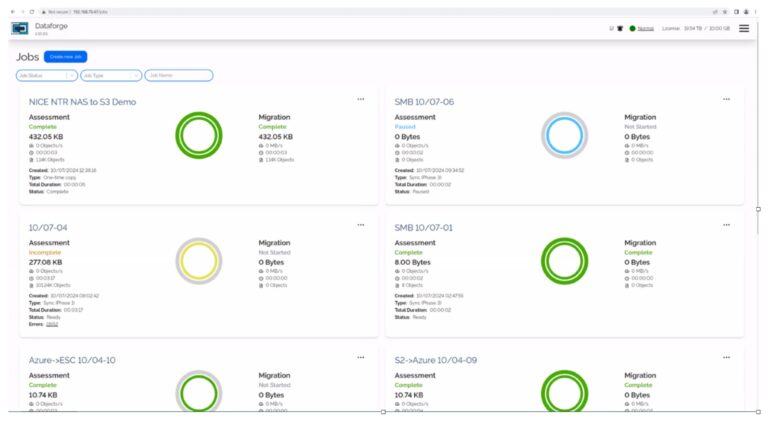
Task: Open the three-dot menu for NICE NTR NAS job
Action: tap(361, 99)
